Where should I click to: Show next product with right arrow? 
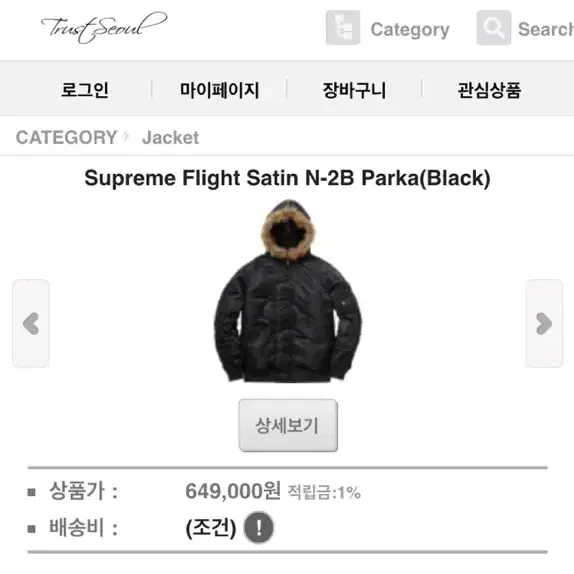click(544, 323)
